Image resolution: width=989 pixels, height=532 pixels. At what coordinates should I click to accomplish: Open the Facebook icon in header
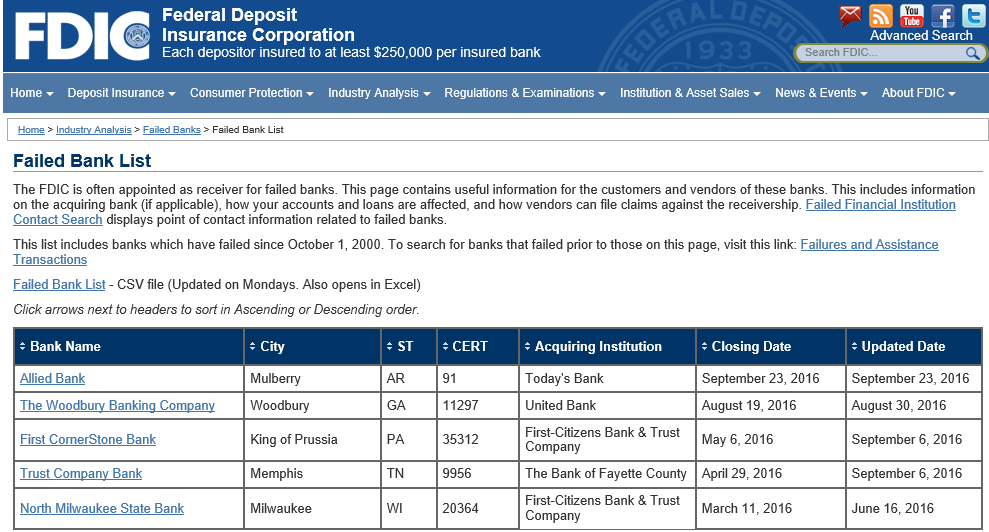tap(942, 15)
